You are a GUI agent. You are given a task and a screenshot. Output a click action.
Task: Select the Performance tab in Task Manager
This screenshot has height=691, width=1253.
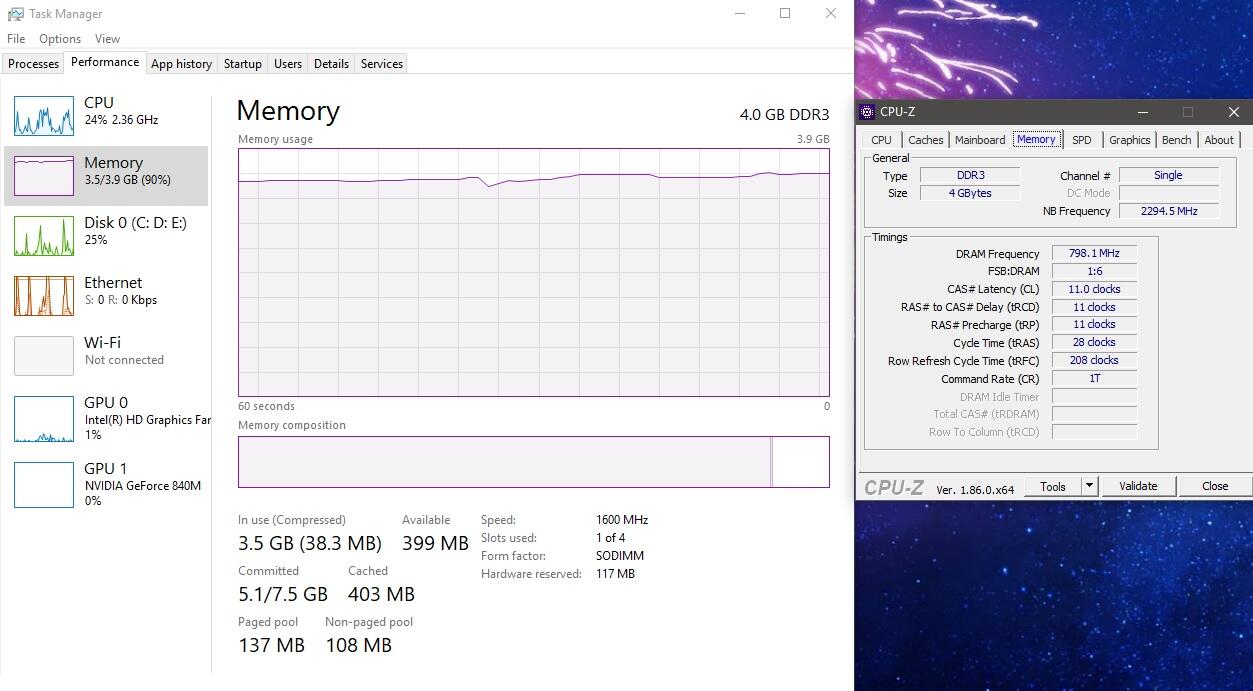105,62
